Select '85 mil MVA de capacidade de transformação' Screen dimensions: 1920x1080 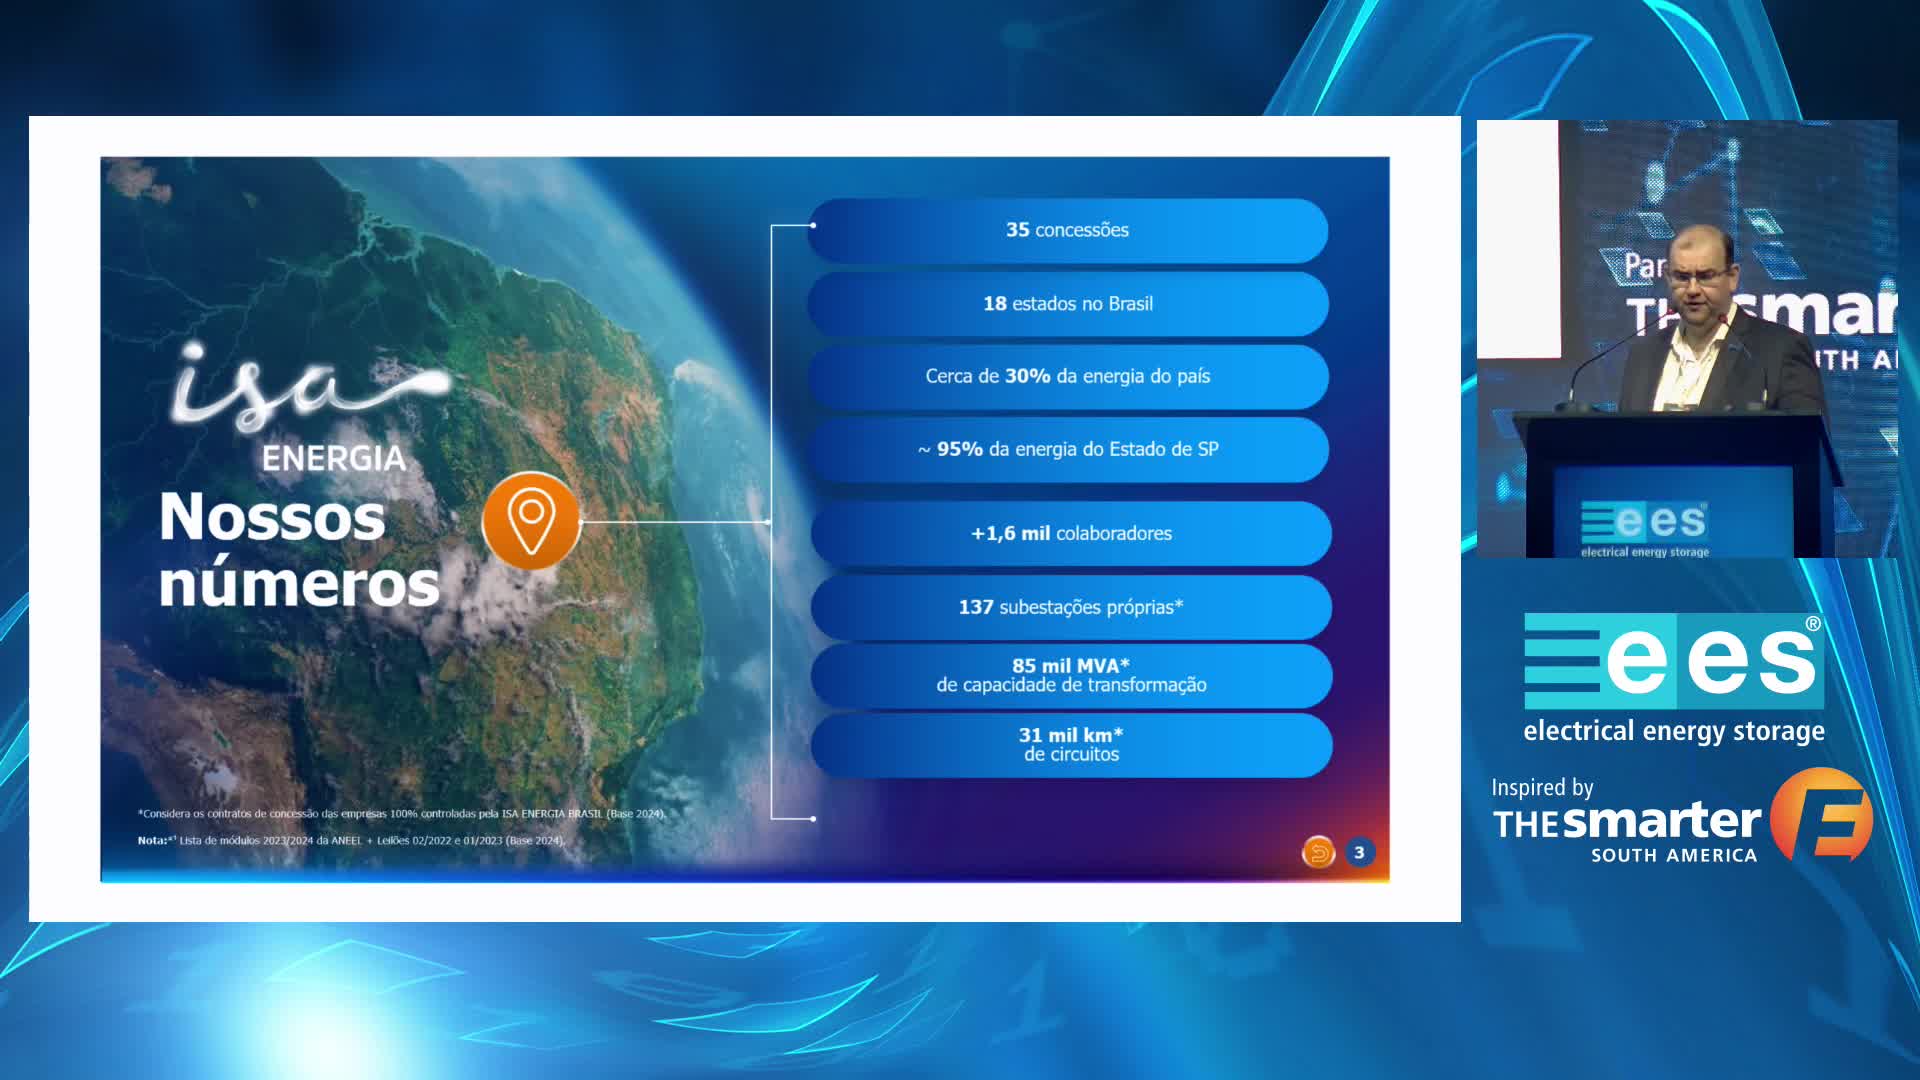click(x=1071, y=675)
